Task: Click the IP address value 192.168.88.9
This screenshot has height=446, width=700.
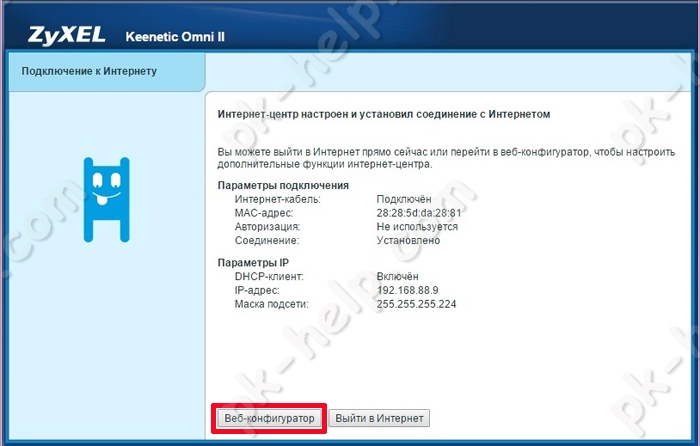Action: coord(408,290)
